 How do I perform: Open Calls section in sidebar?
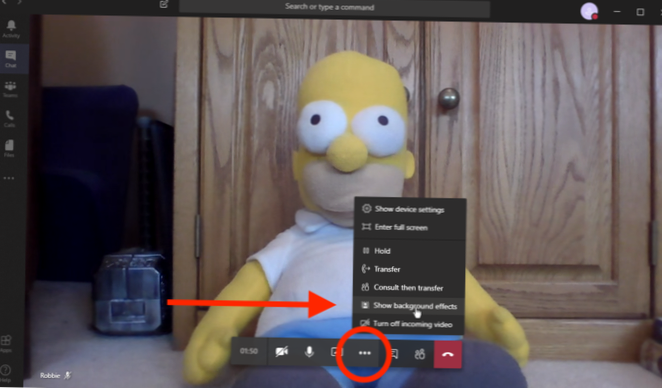[10, 119]
